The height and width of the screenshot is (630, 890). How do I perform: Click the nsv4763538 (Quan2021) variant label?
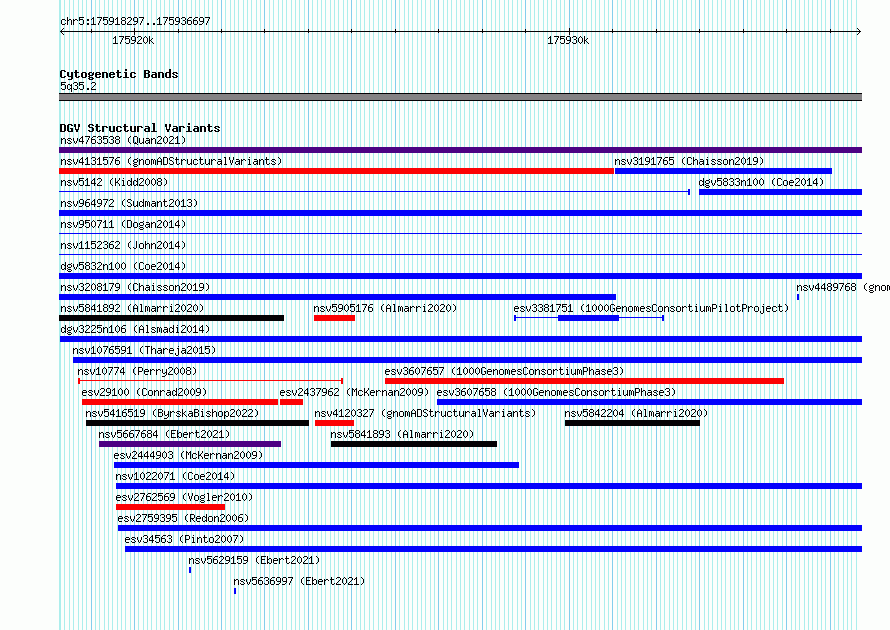pos(123,140)
